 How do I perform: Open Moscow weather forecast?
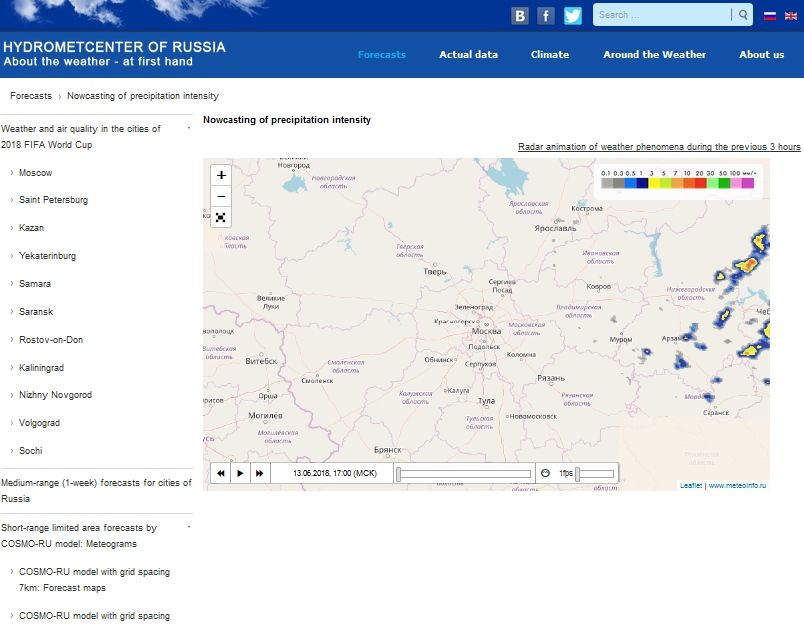pos(35,173)
